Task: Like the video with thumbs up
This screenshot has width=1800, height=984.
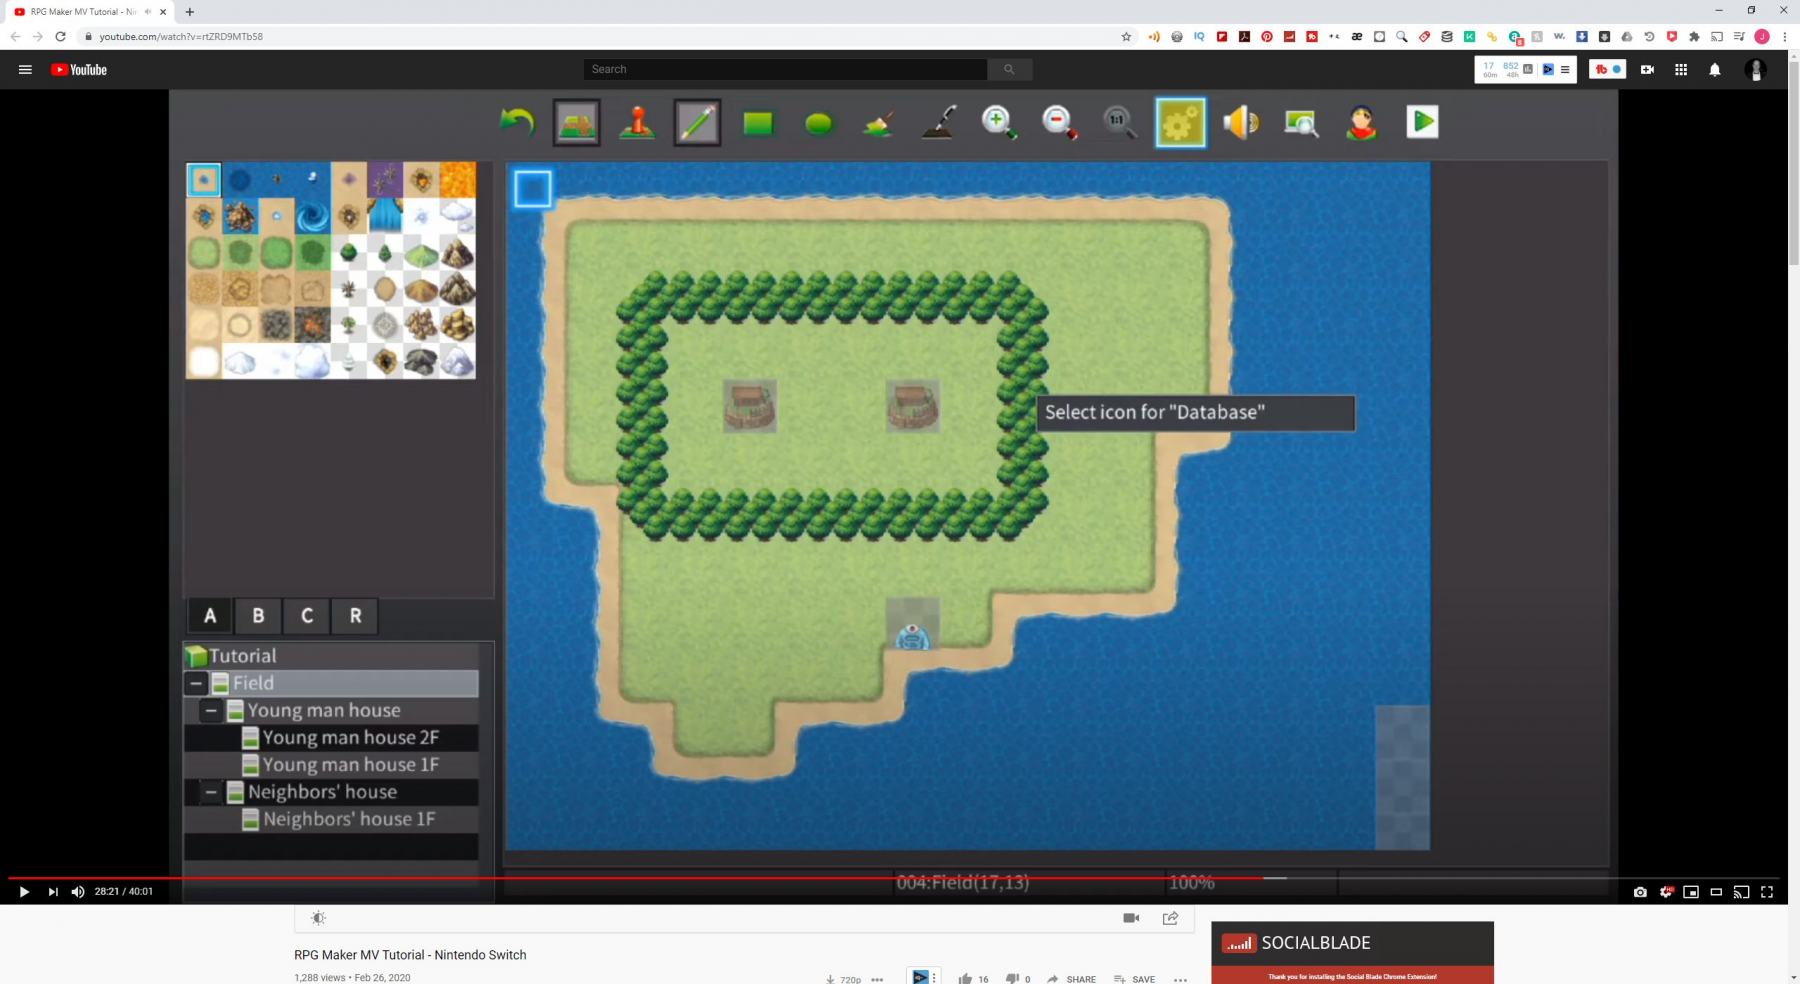Action: click(965, 978)
